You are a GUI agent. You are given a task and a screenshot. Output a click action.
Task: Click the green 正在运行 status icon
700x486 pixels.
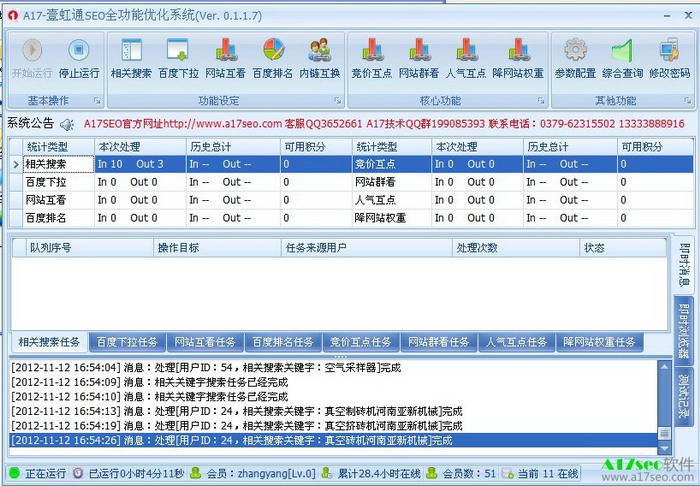coord(15,473)
